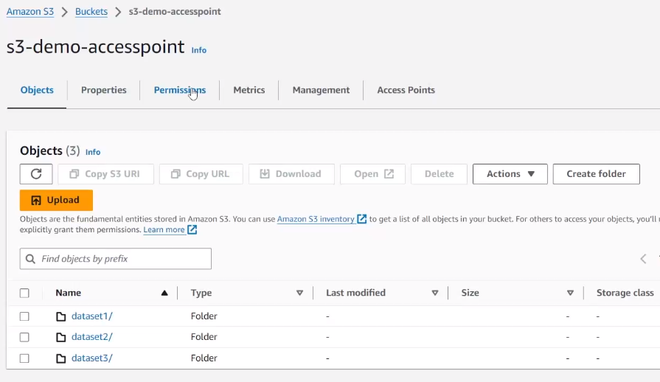660x382 pixels.
Task: Open the dataset2/ folder link
Action: click(x=92, y=337)
